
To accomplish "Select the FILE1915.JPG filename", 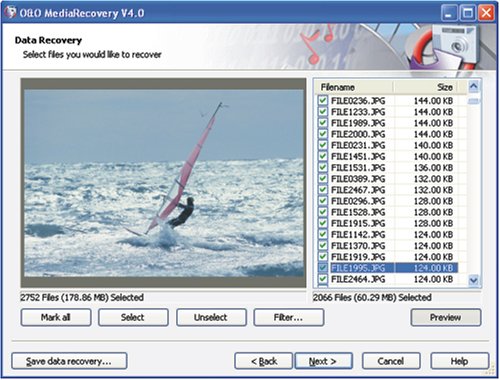I will pos(358,223).
